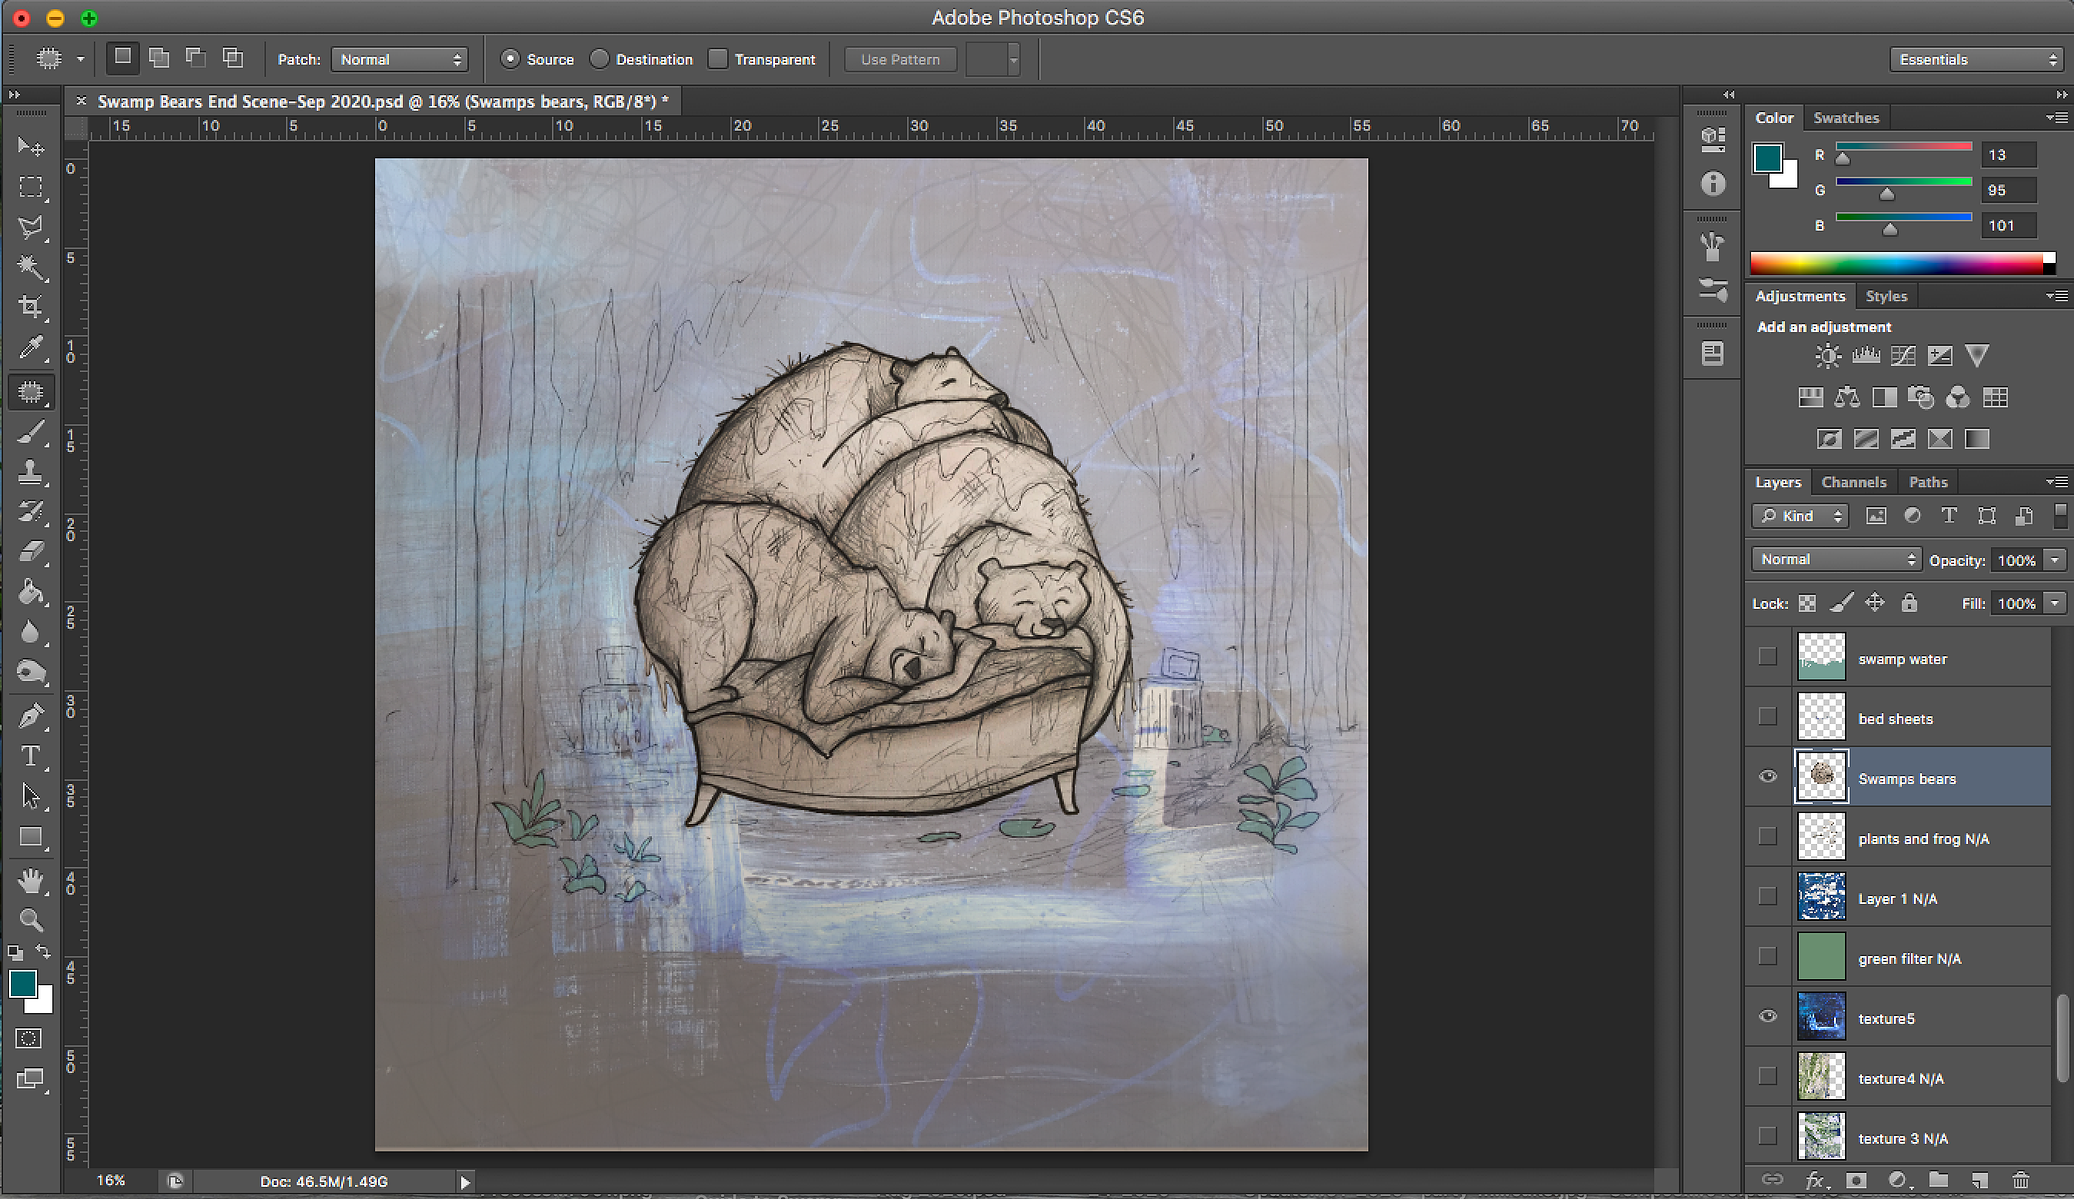
Task: Add a Color Balance adjustment
Action: click(x=1847, y=398)
